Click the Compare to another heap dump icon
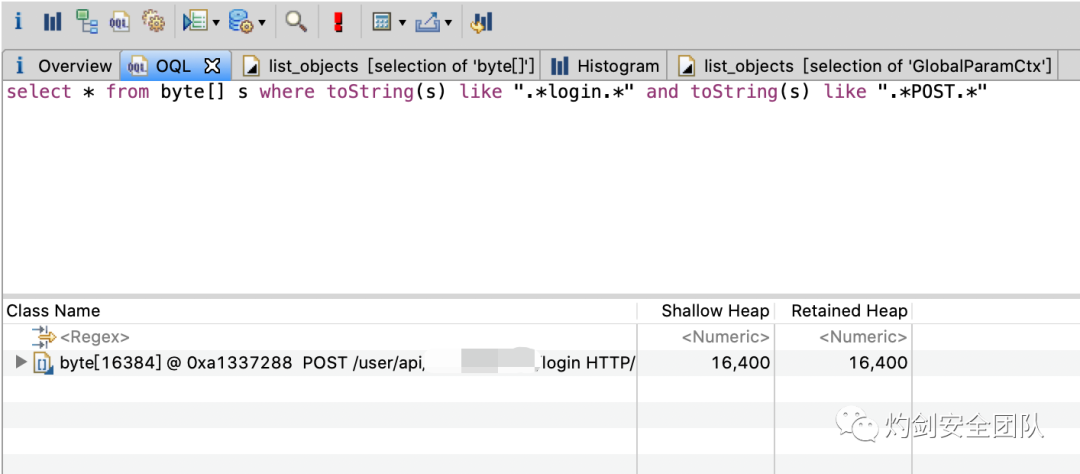 point(481,22)
